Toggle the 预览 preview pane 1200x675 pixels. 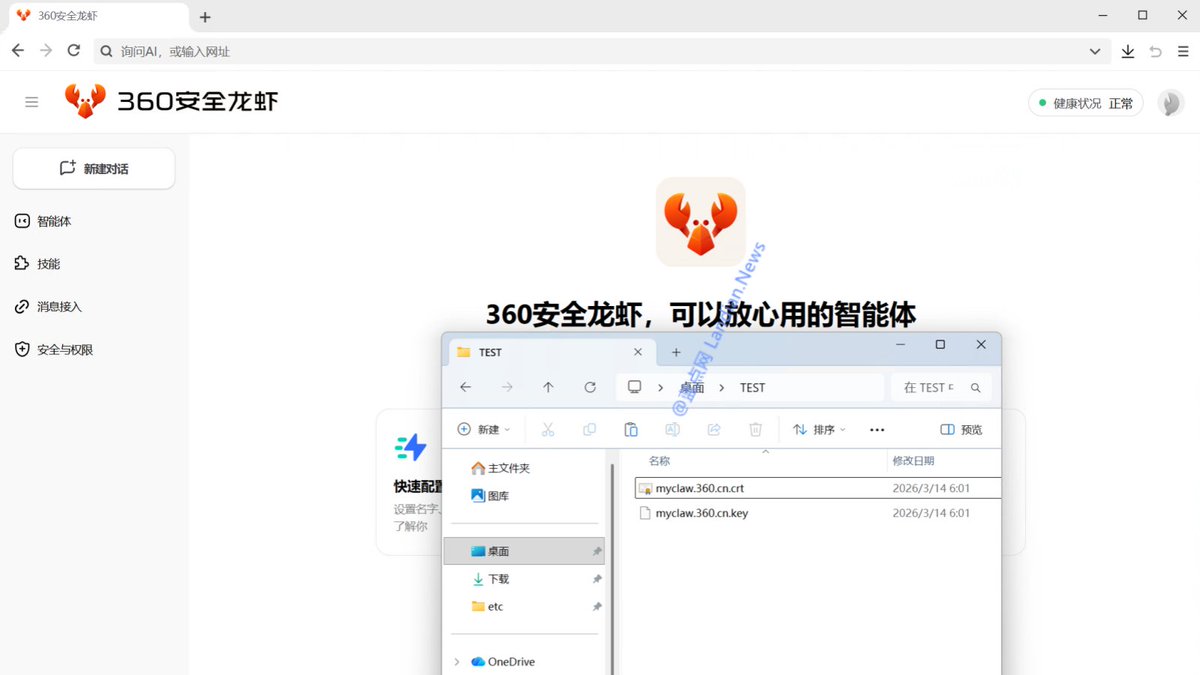click(962, 429)
